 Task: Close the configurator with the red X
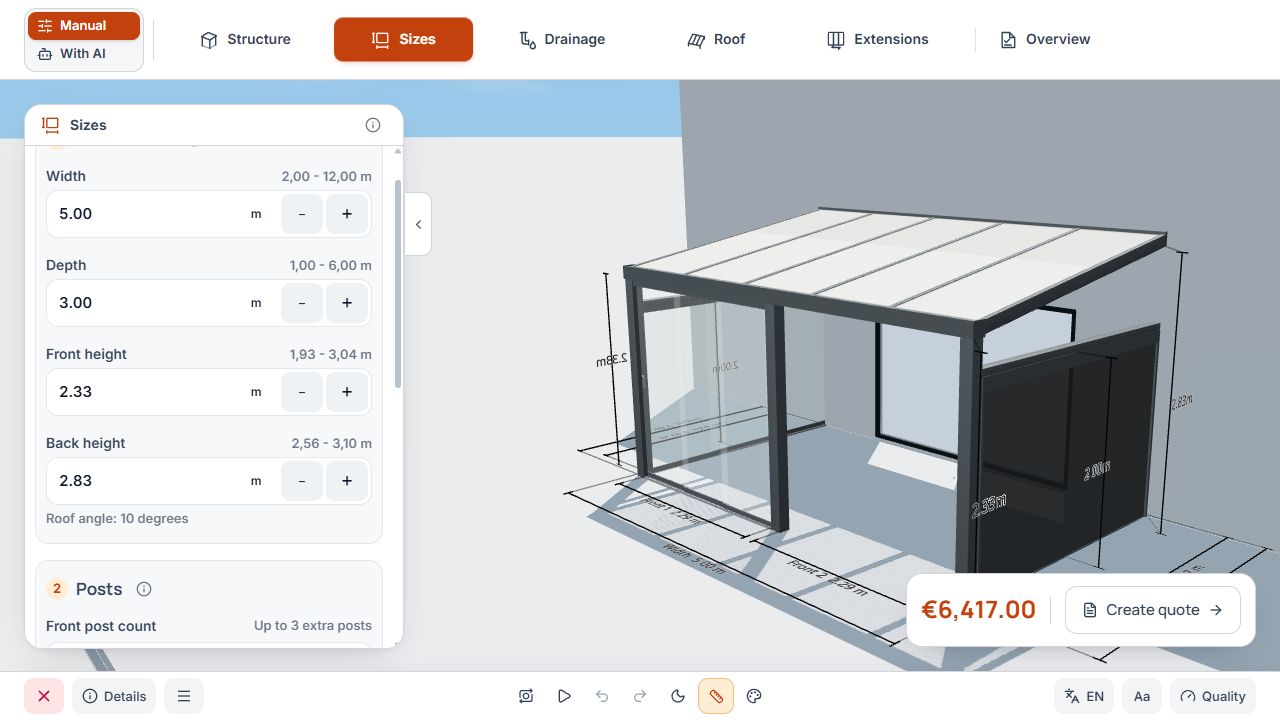coord(44,696)
